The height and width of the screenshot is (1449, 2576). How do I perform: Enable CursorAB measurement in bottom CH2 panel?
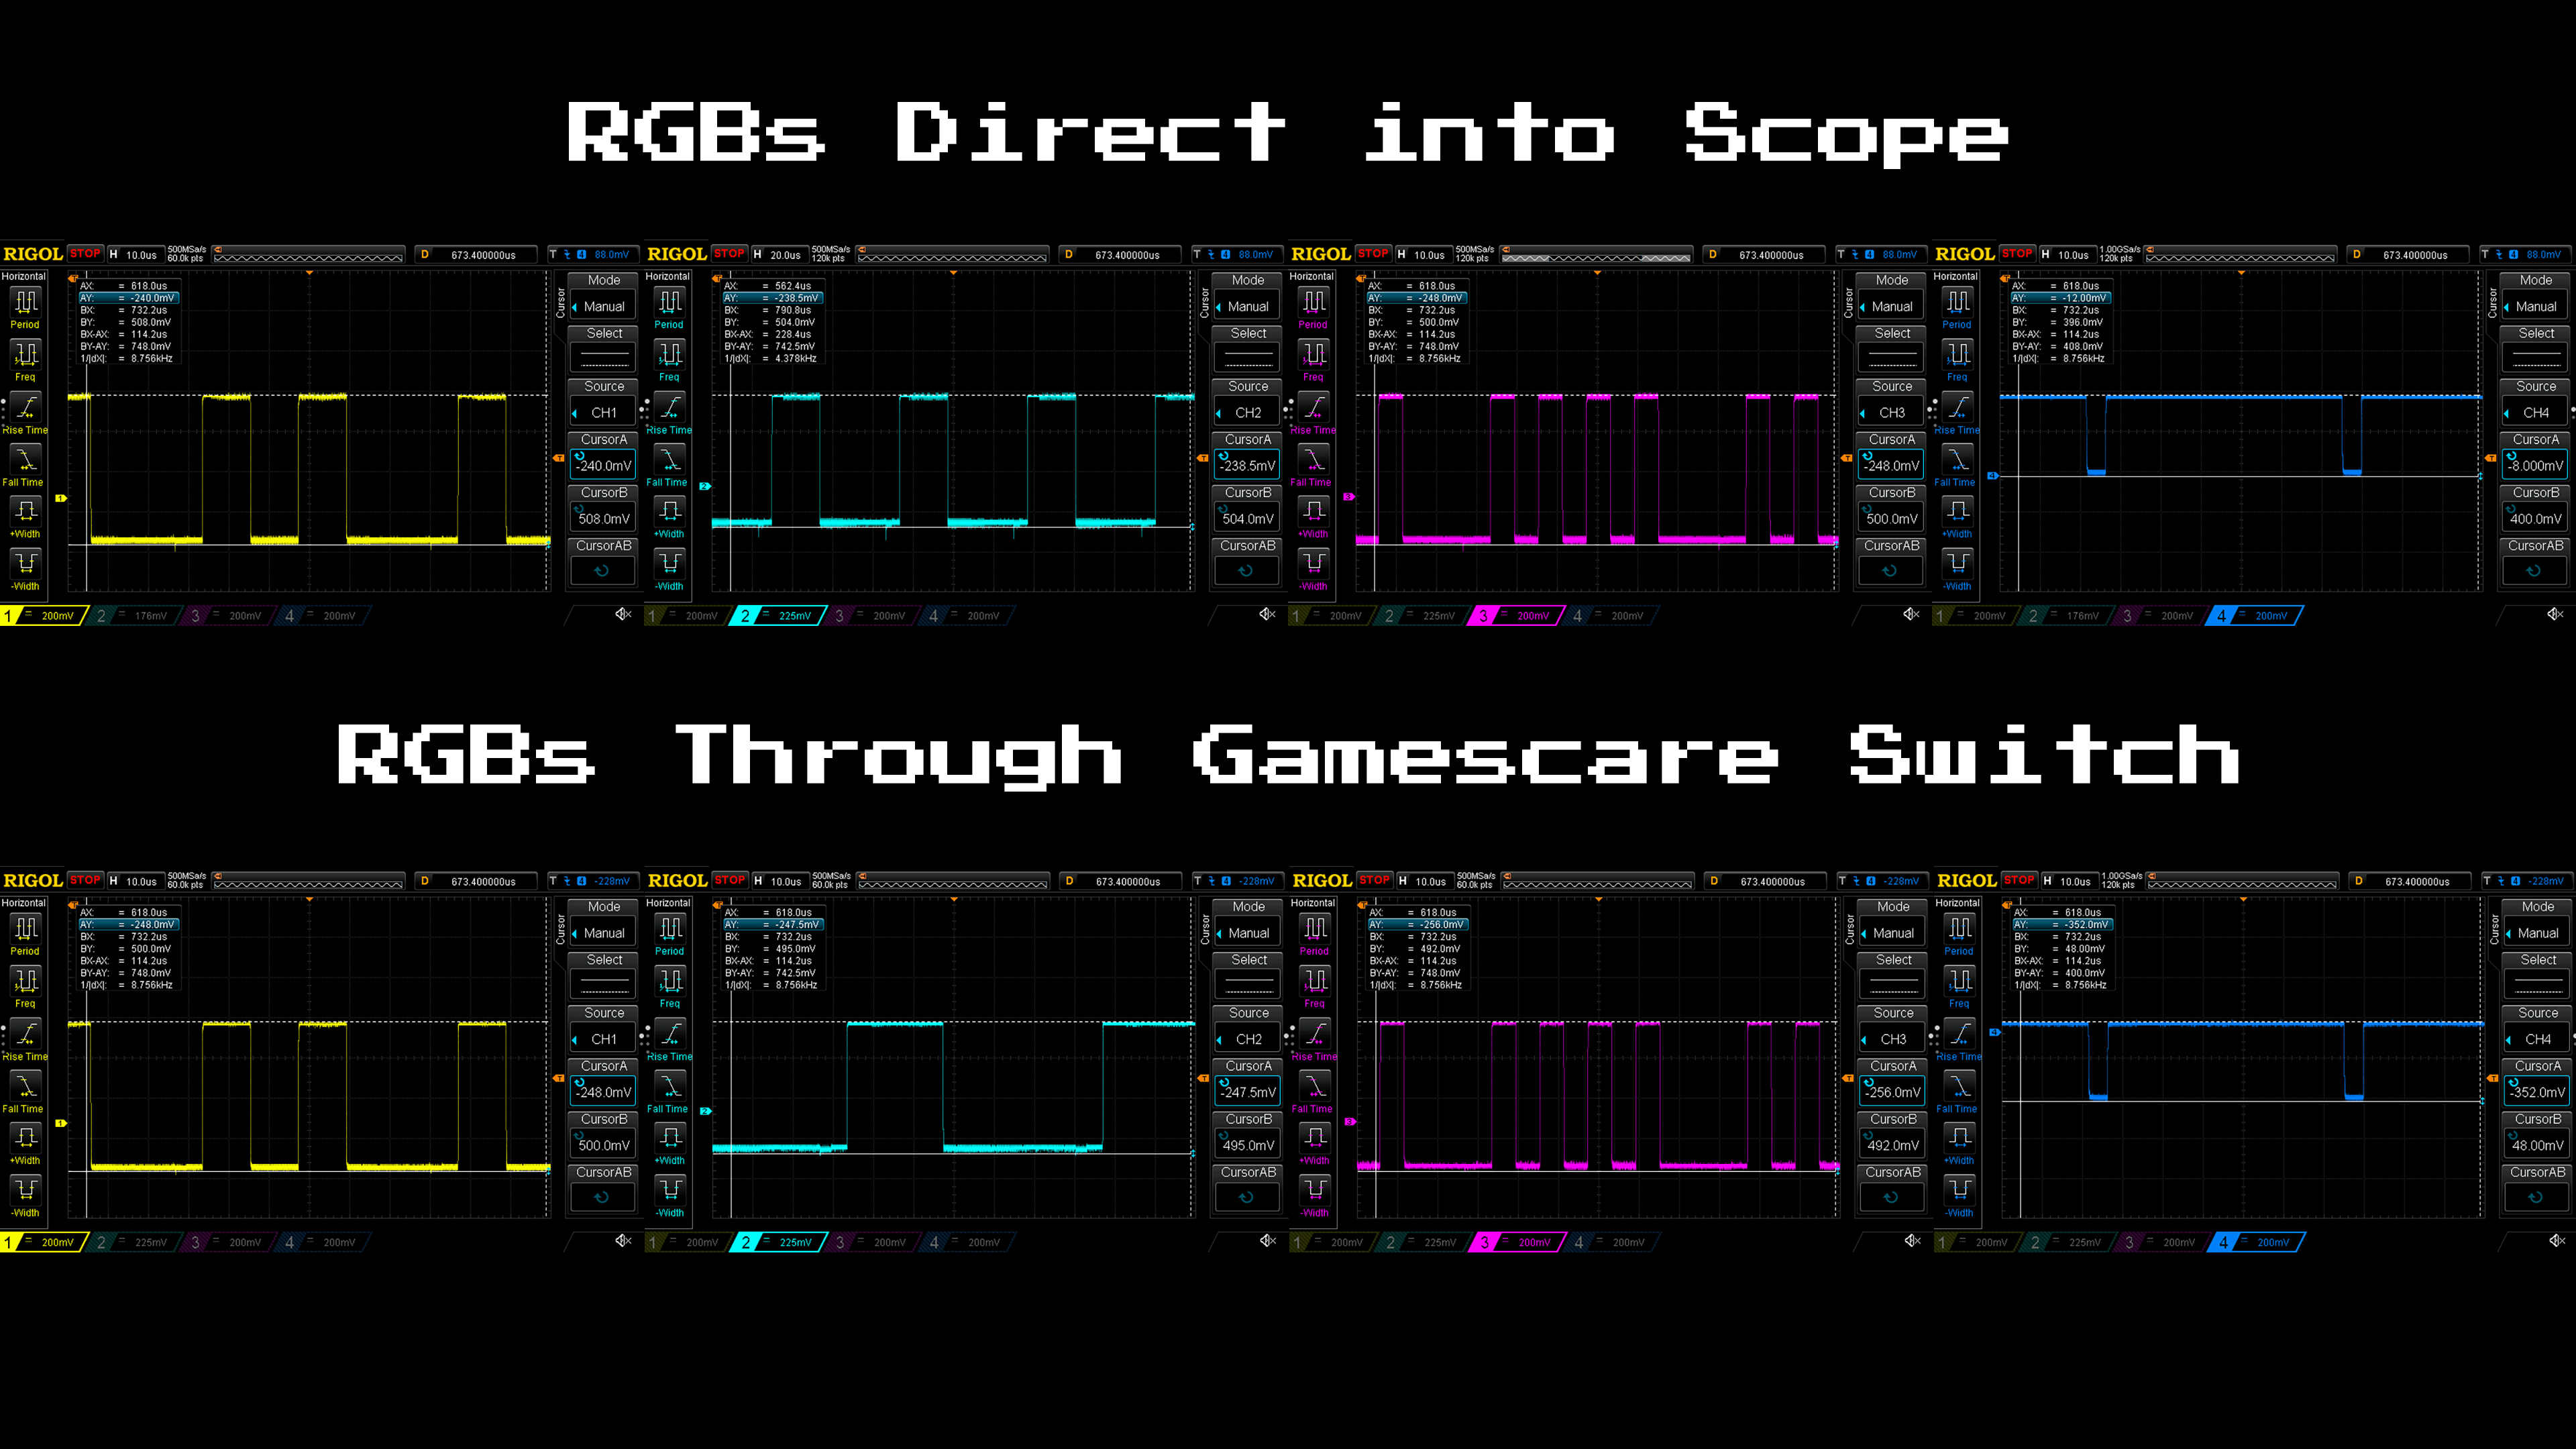coord(1247,1185)
